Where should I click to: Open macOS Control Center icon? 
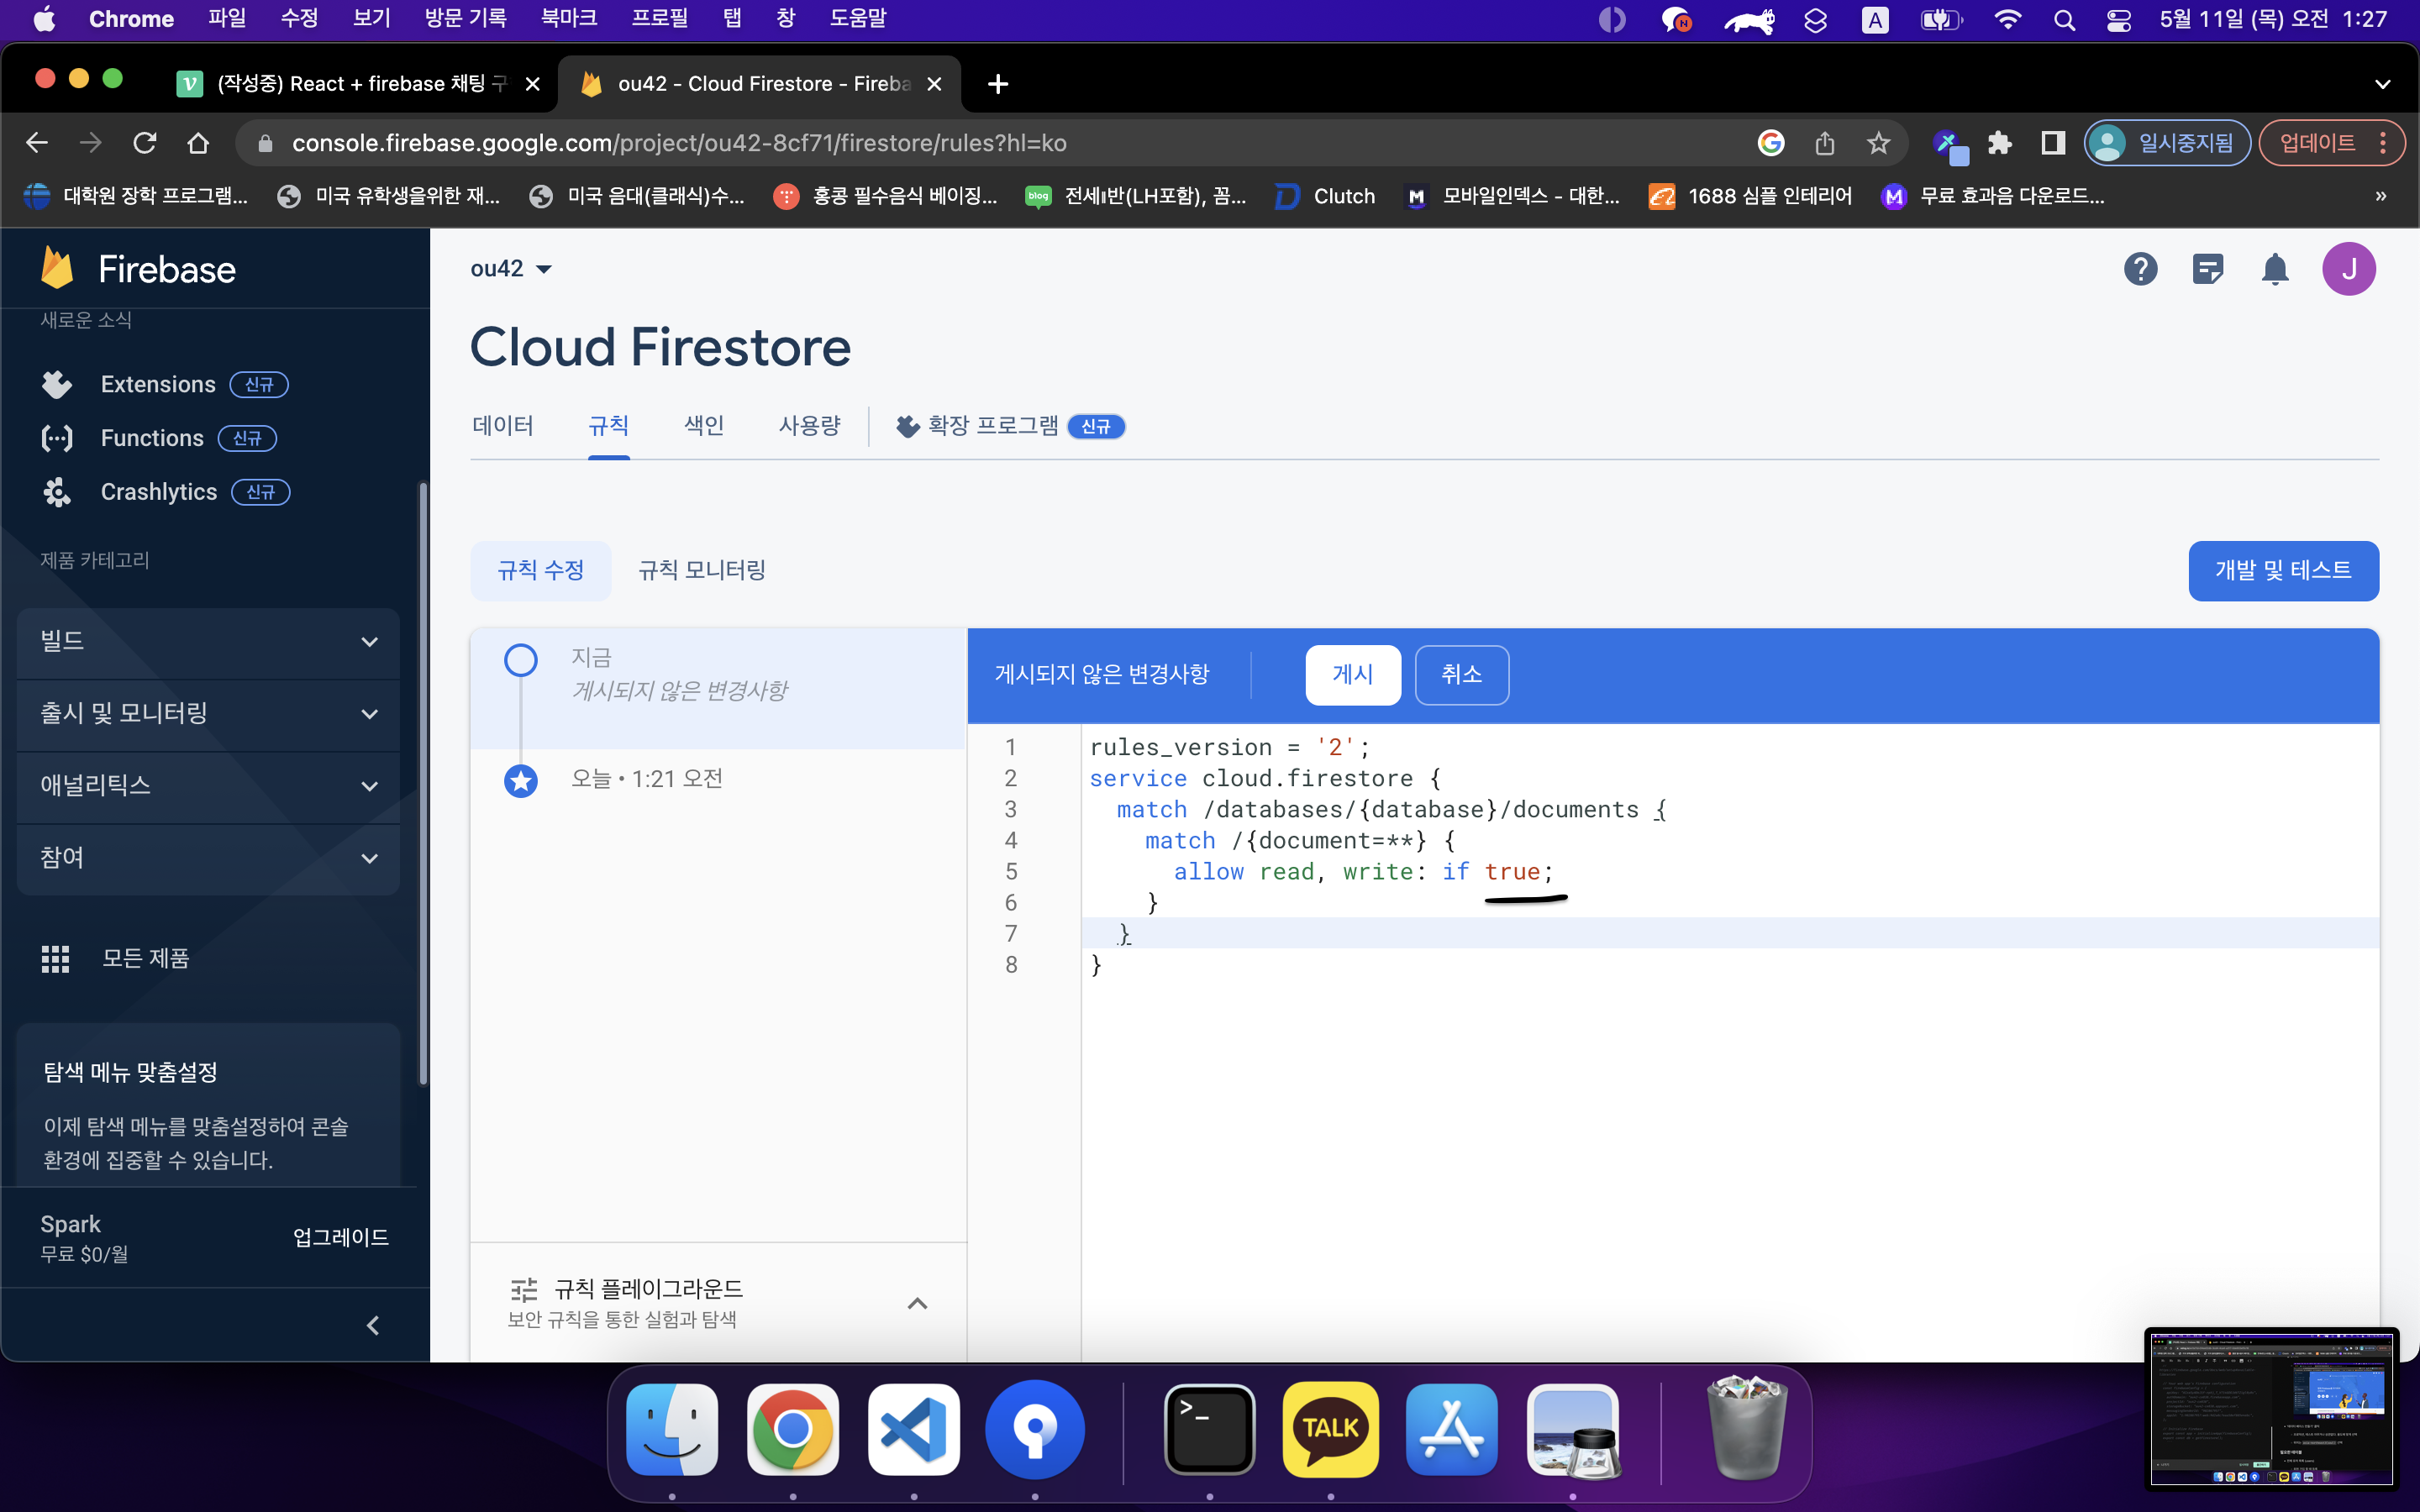coord(2118,19)
